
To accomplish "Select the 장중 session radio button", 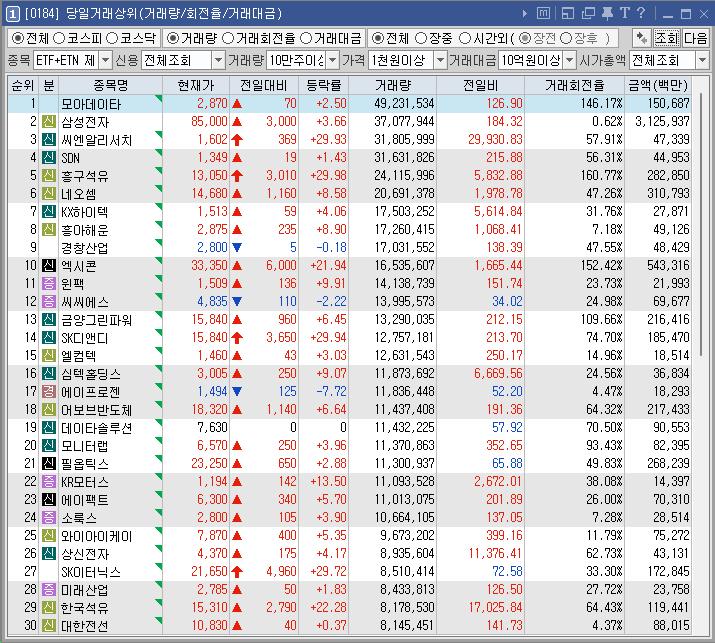I will coord(421,38).
